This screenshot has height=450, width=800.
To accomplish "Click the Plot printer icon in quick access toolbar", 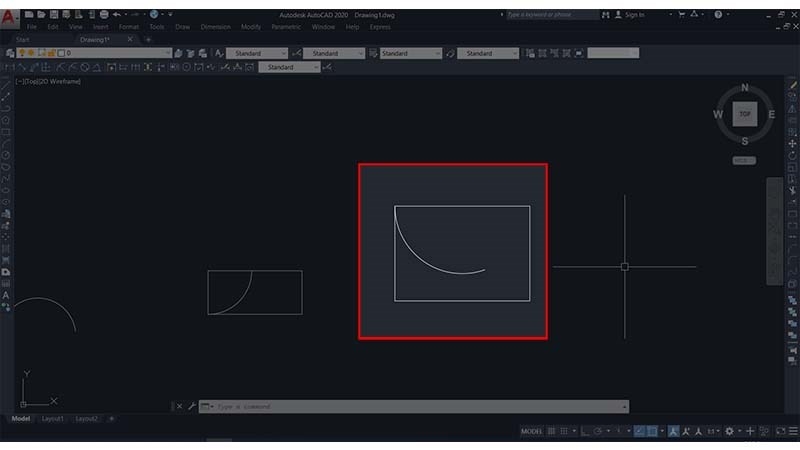I will point(104,15).
